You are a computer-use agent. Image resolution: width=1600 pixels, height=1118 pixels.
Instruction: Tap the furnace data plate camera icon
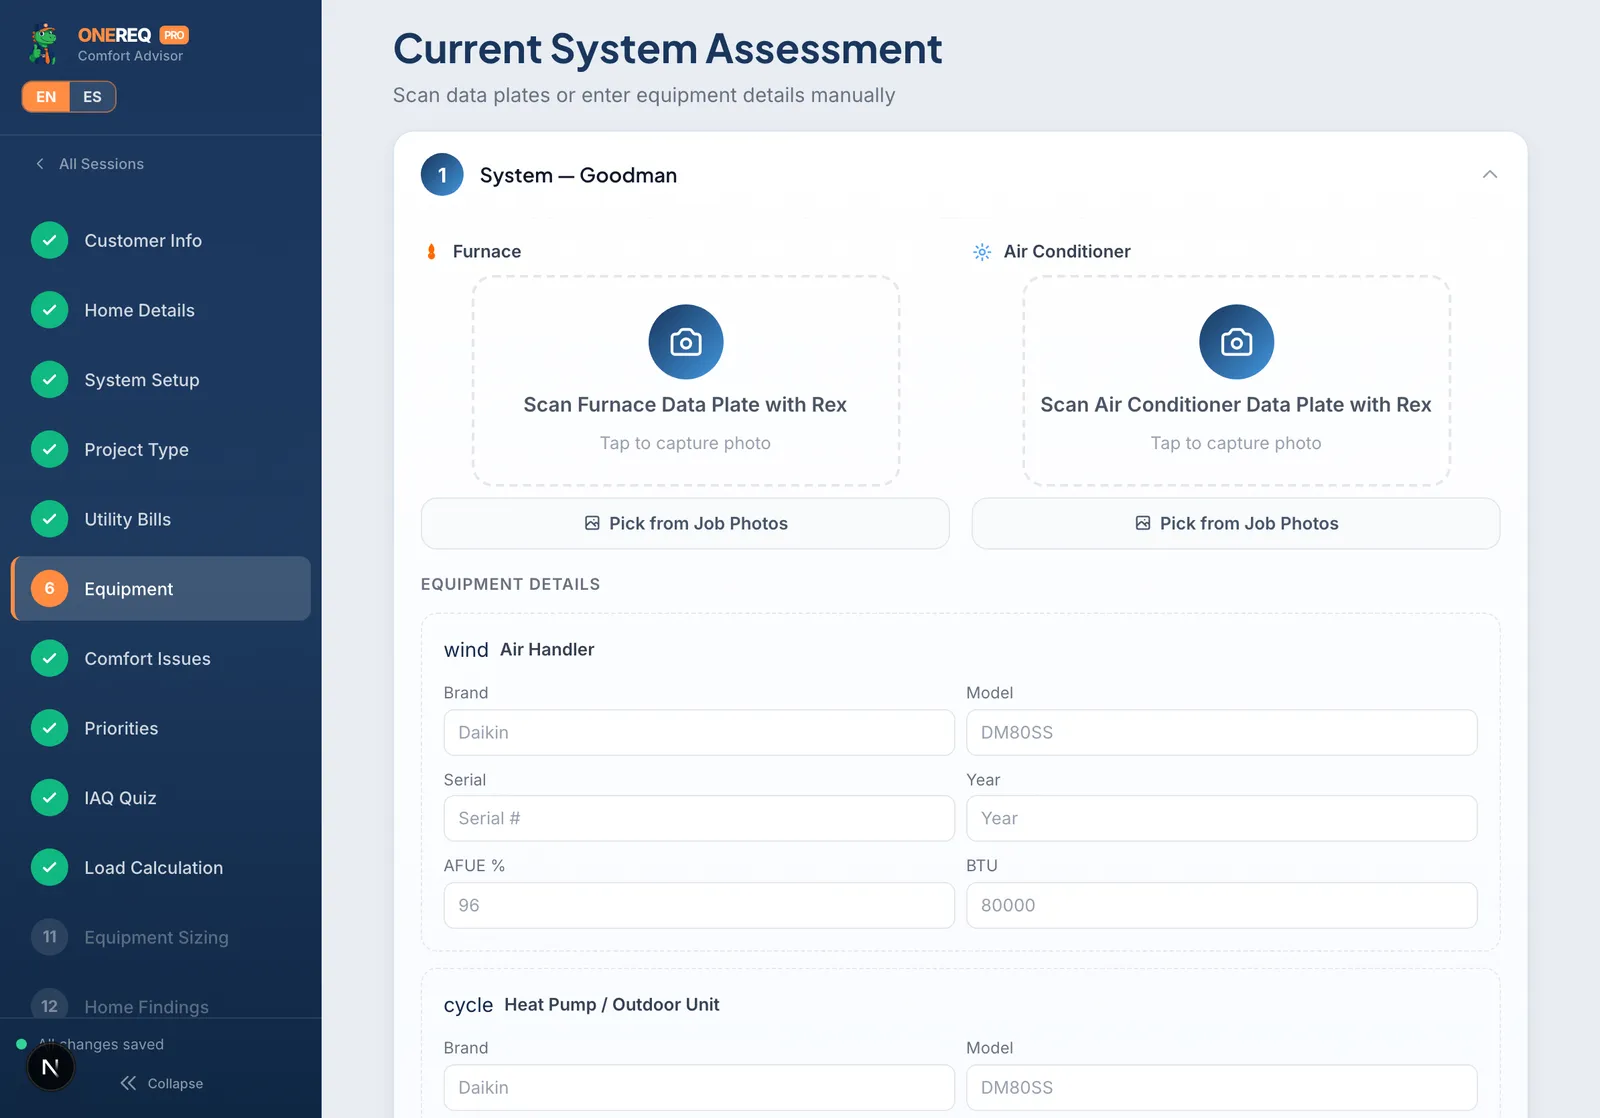tap(685, 342)
